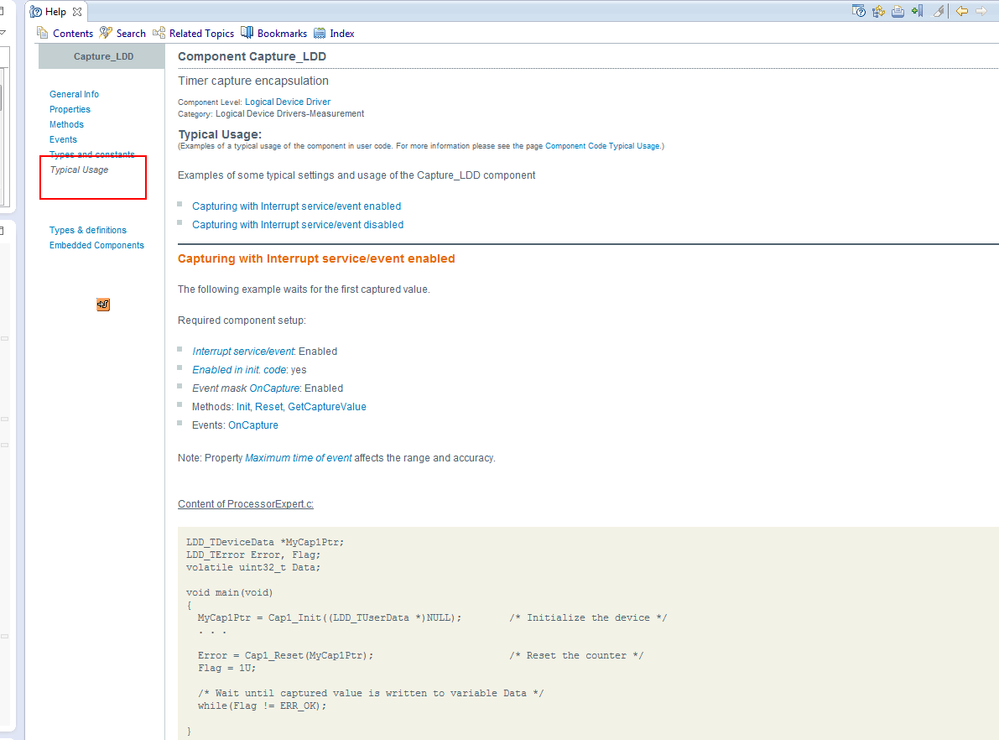Click Timer capture encapsulation subtitle
This screenshot has height=740, width=999.
click(254, 81)
